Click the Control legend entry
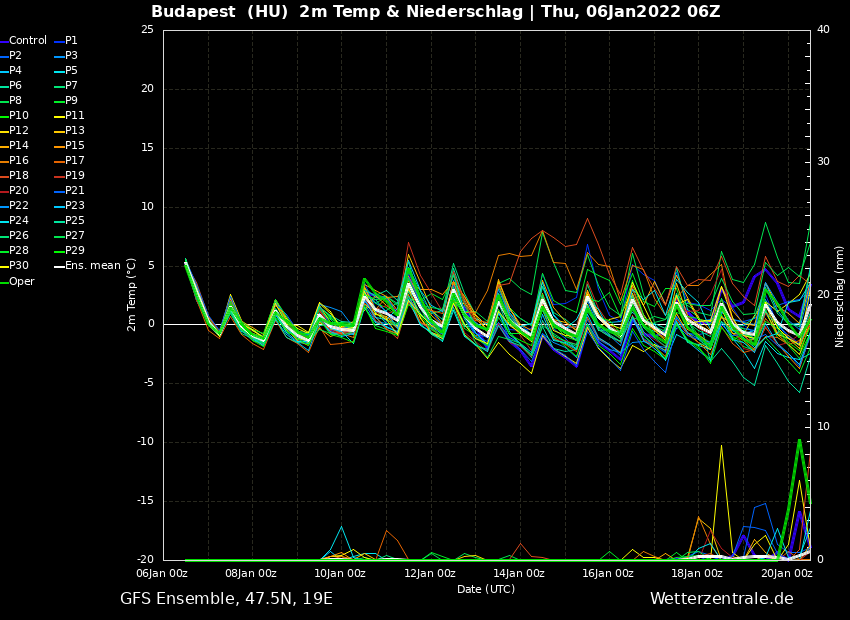Screen dimensions: 850x620 pos(27,41)
